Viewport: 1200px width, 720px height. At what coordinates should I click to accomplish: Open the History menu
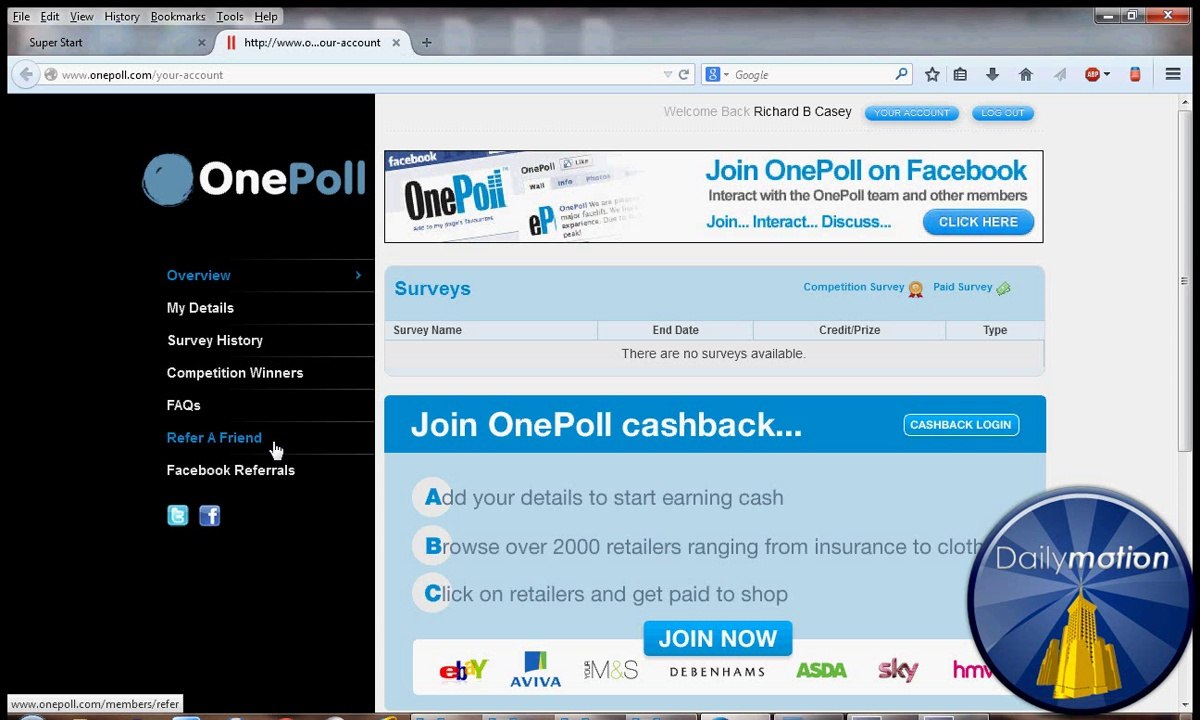click(122, 16)
